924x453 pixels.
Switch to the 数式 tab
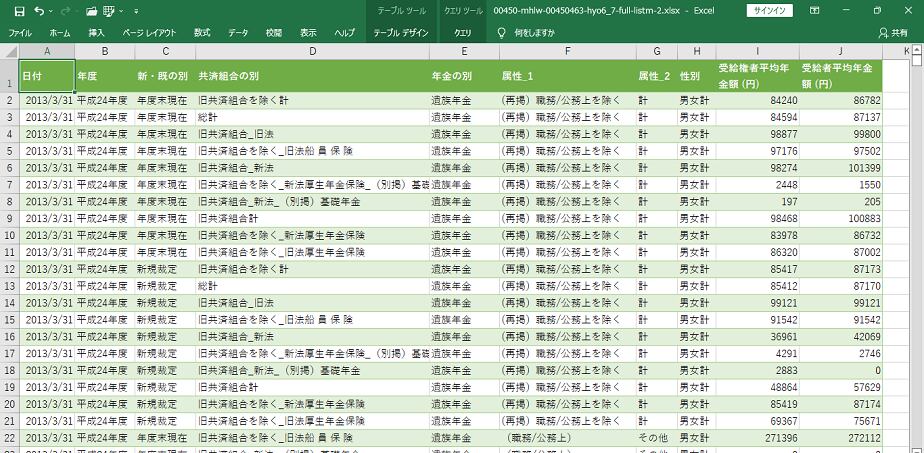tap(202, 33)
